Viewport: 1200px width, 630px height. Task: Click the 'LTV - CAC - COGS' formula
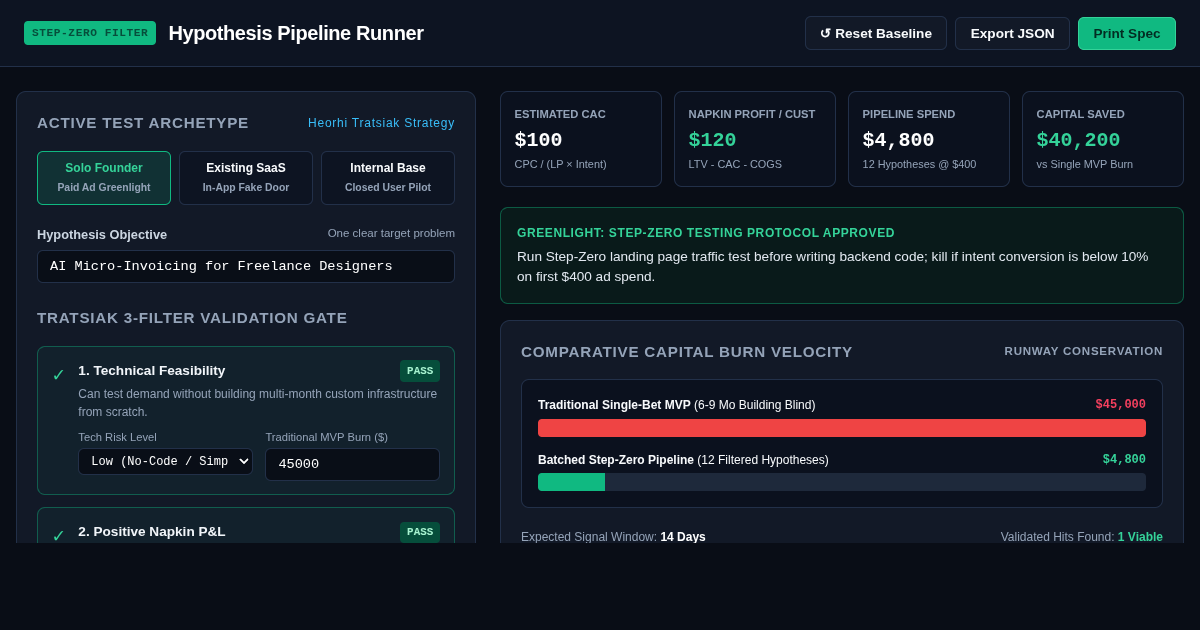735,164
